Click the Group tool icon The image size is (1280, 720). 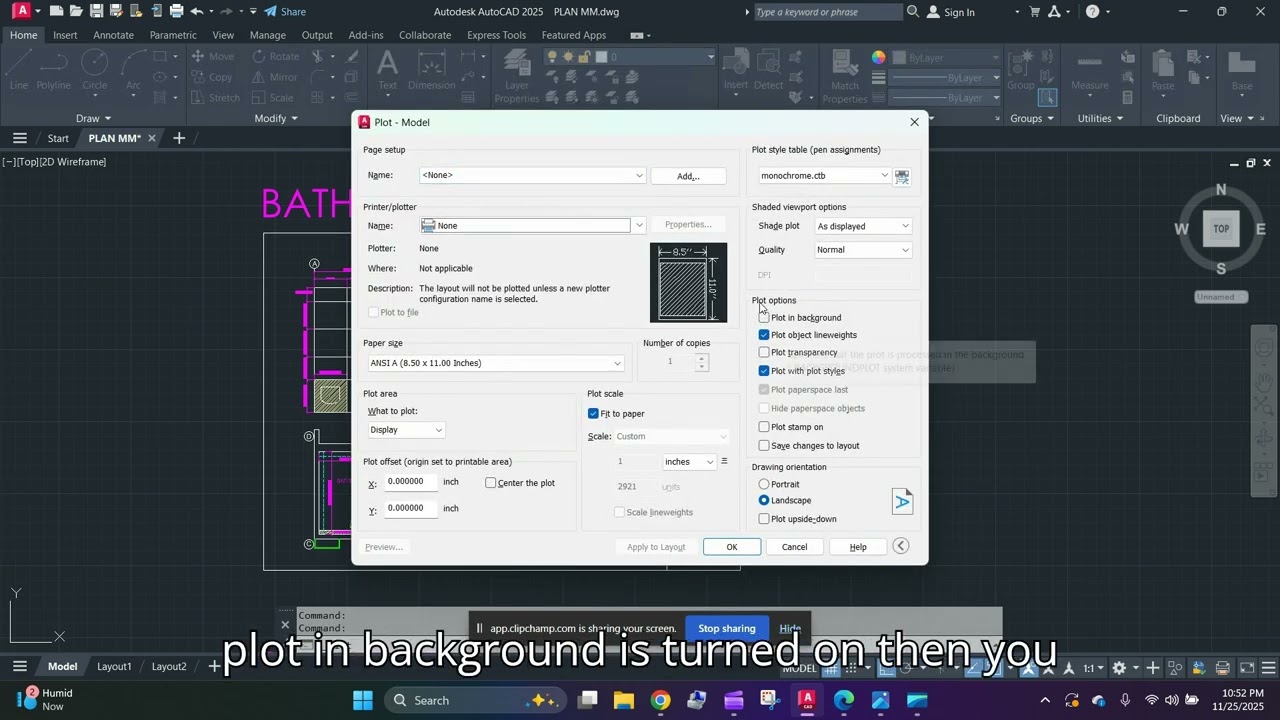coord(1021,71)
